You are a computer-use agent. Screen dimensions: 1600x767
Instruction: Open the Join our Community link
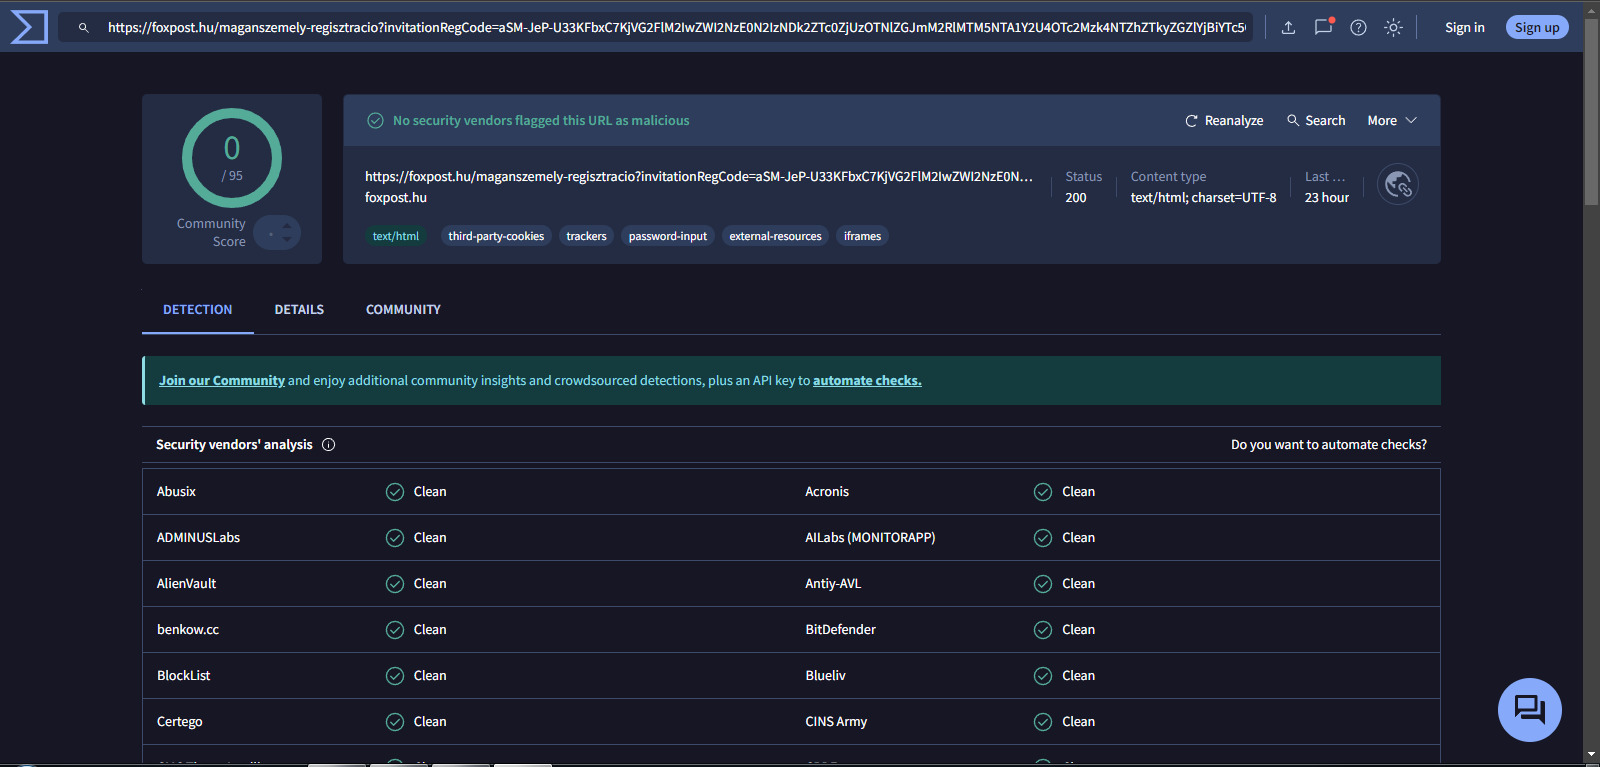coord(222,381)
